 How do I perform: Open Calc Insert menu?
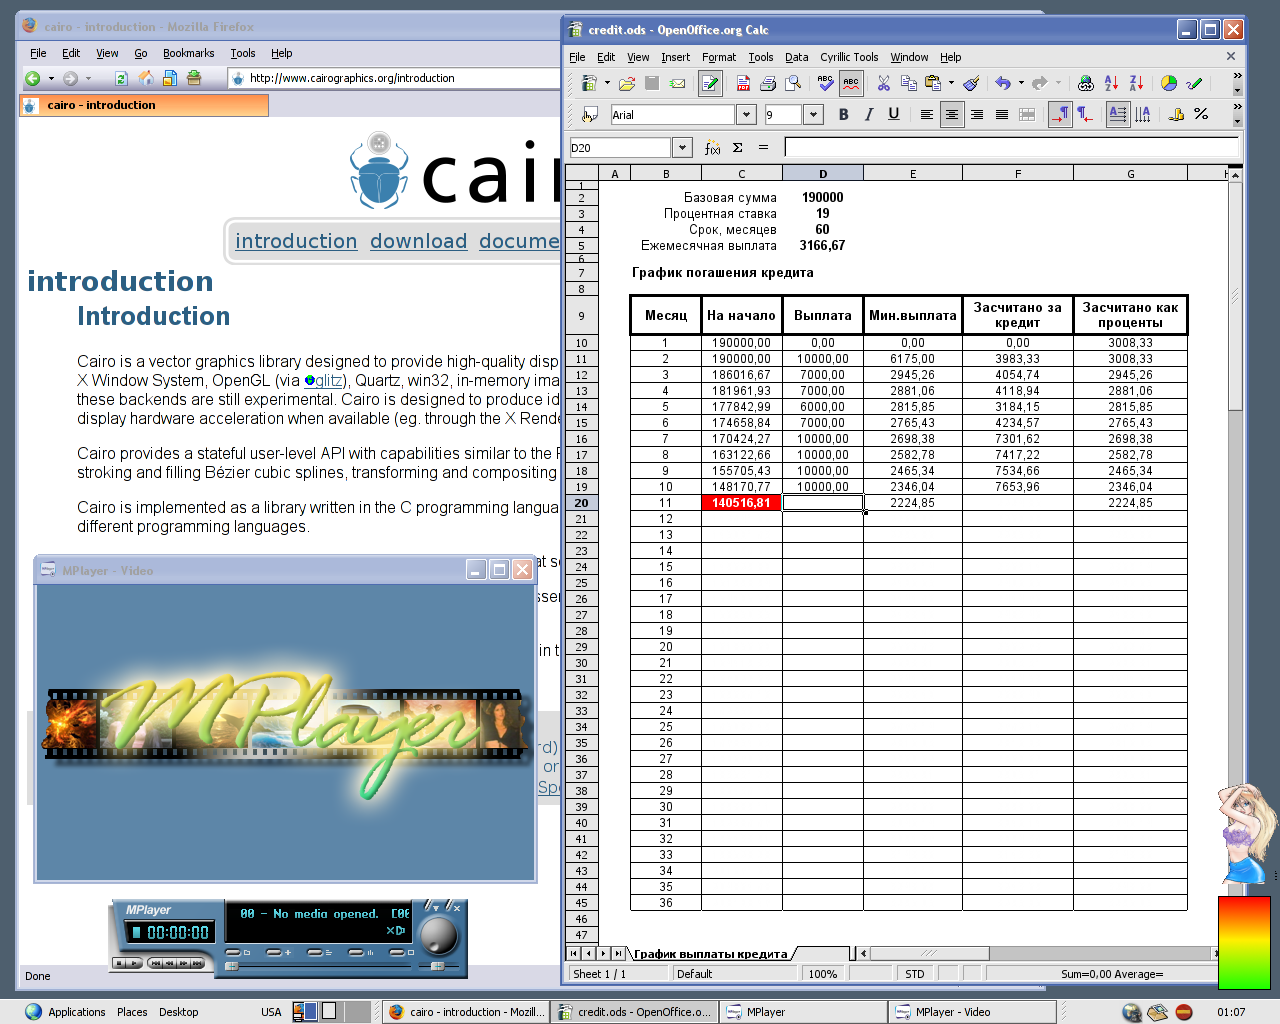(676, 57)
